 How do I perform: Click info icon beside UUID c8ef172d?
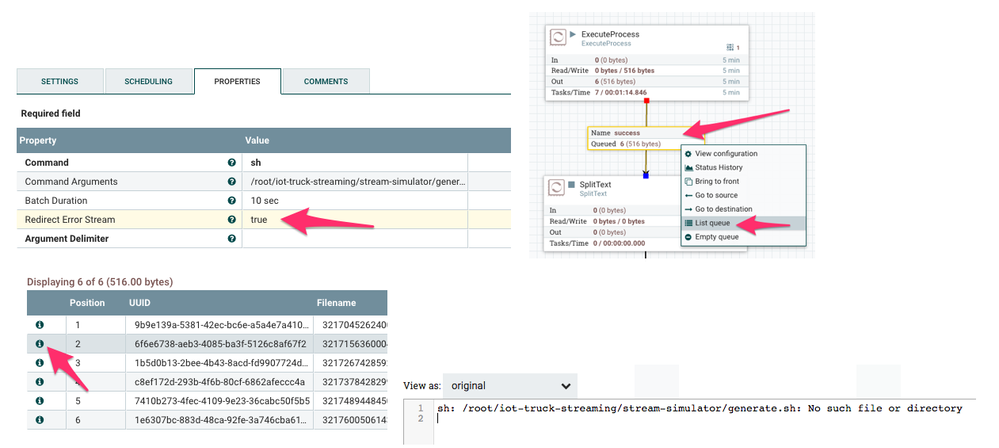[x=40, y=382]
